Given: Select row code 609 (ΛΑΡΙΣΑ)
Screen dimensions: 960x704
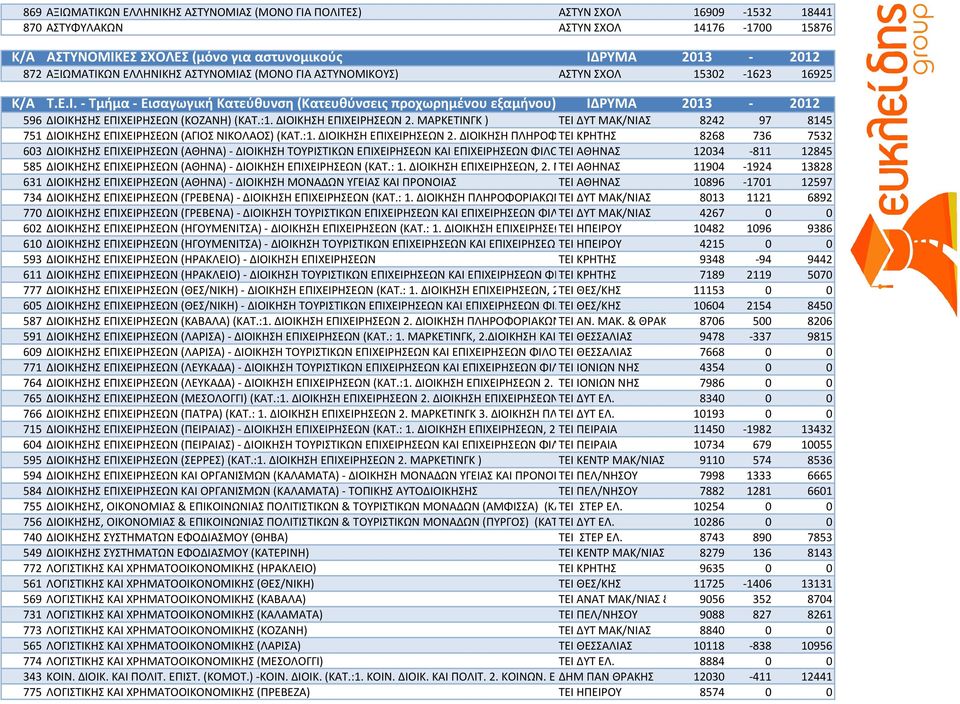Looking at the screenshot, I should point(32,352).
